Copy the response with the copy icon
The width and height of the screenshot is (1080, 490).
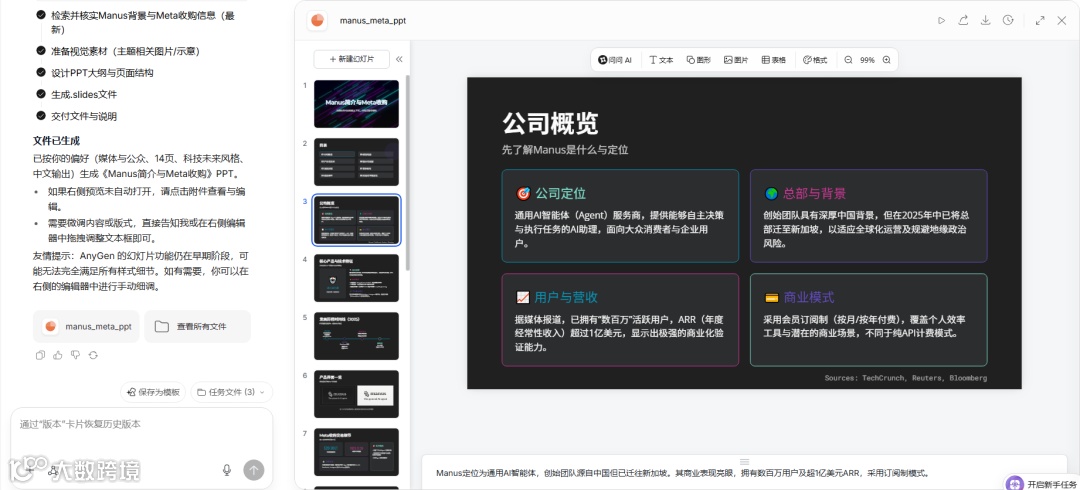(40, 355)
